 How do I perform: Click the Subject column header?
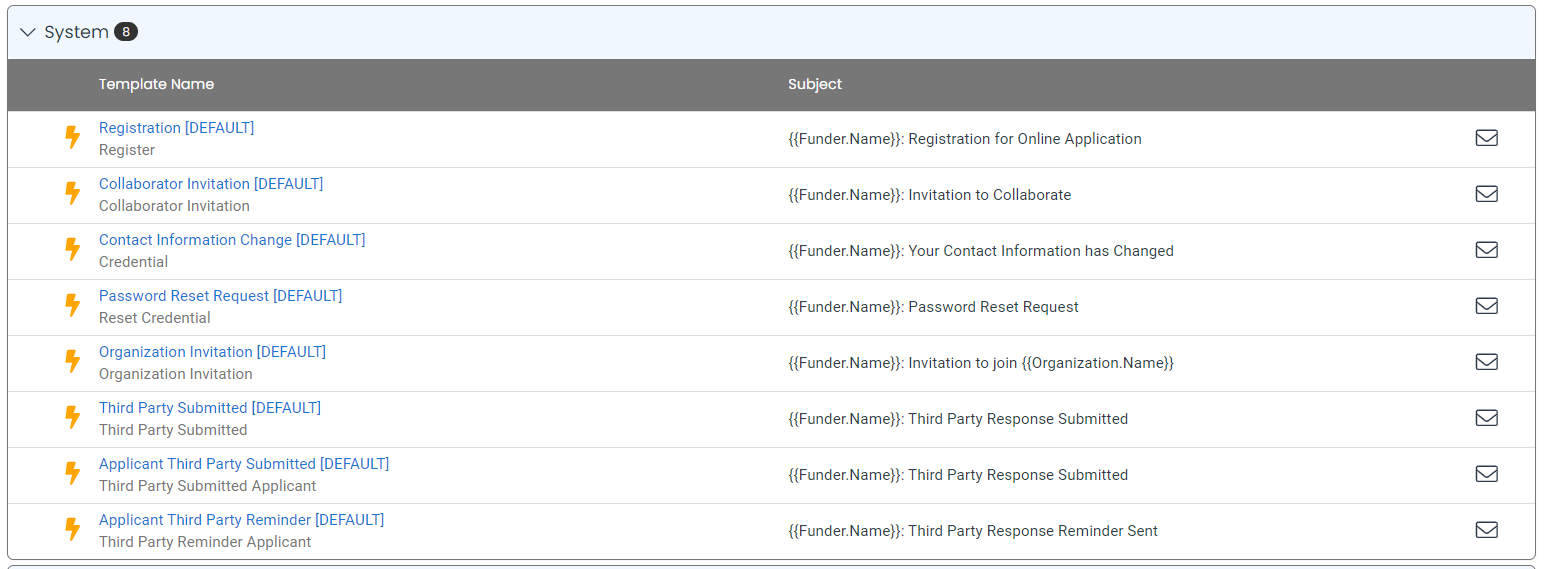click(815, 84)
